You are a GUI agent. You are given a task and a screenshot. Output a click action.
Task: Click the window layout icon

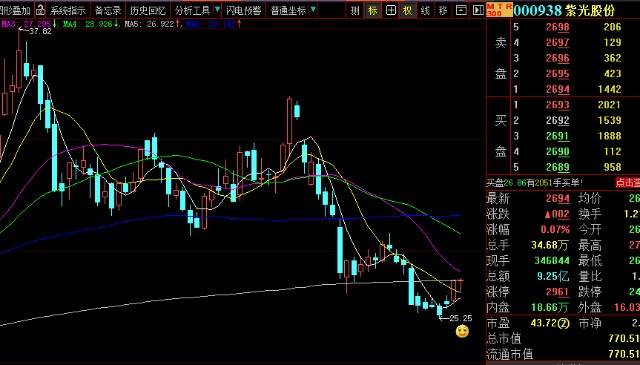pos(461,10)
